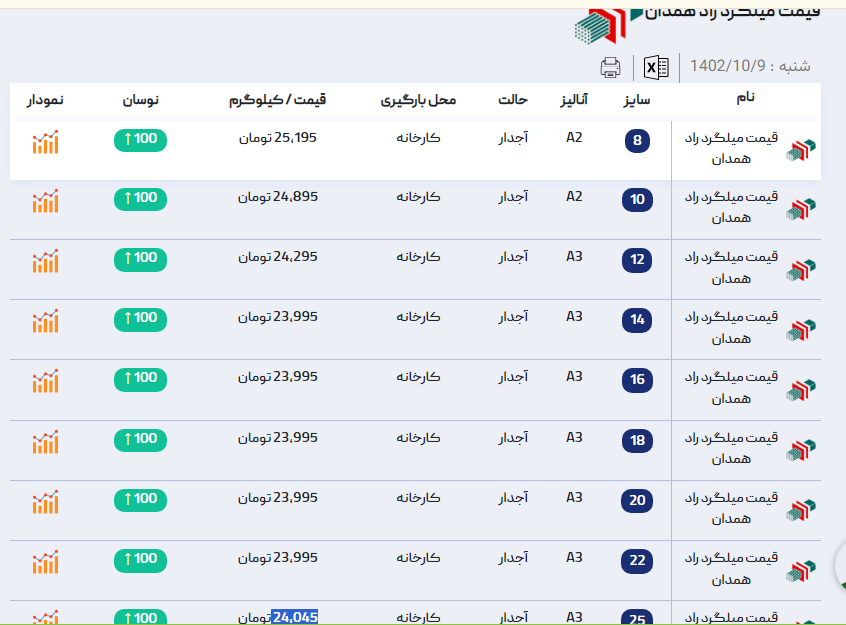The width and height of the screenshot is (846, 625).
Task: Open the chart icon for size 18 row
Action: pos(45,442)
